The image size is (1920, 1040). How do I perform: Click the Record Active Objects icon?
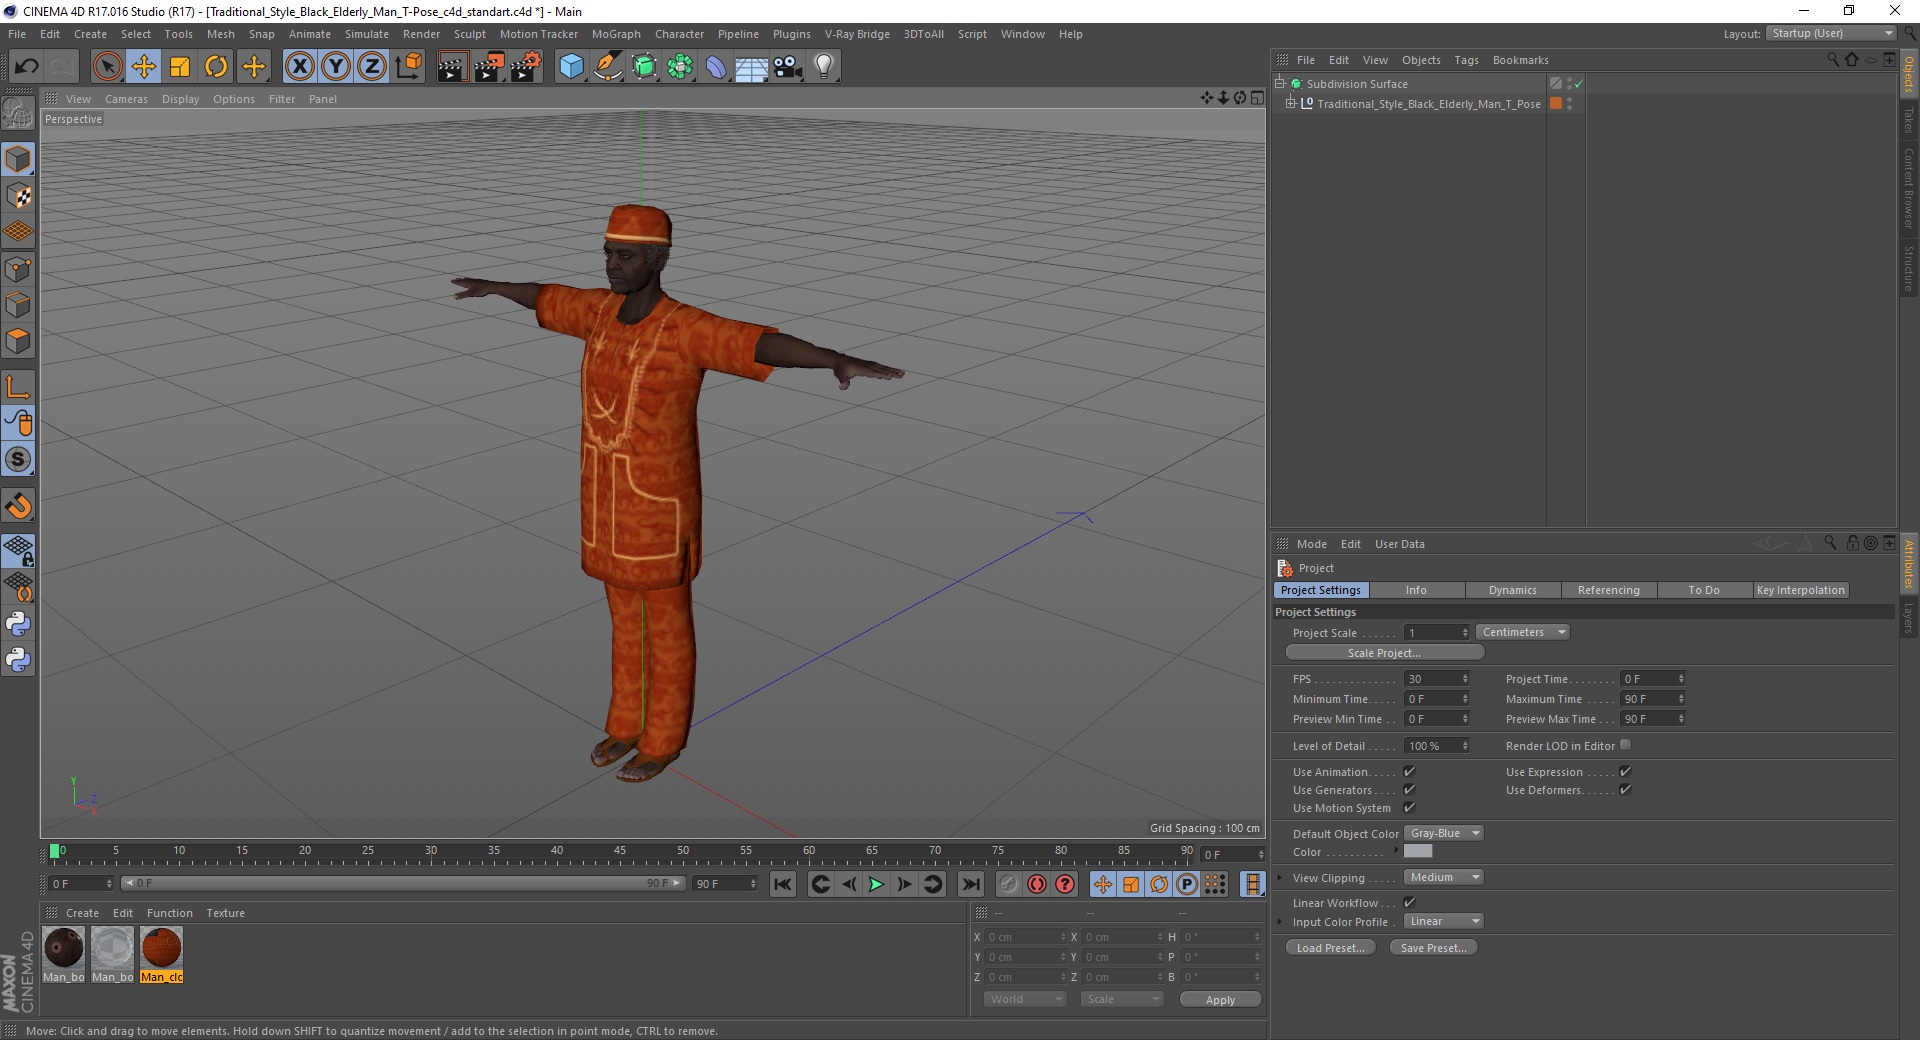(x=1037, y=884)
